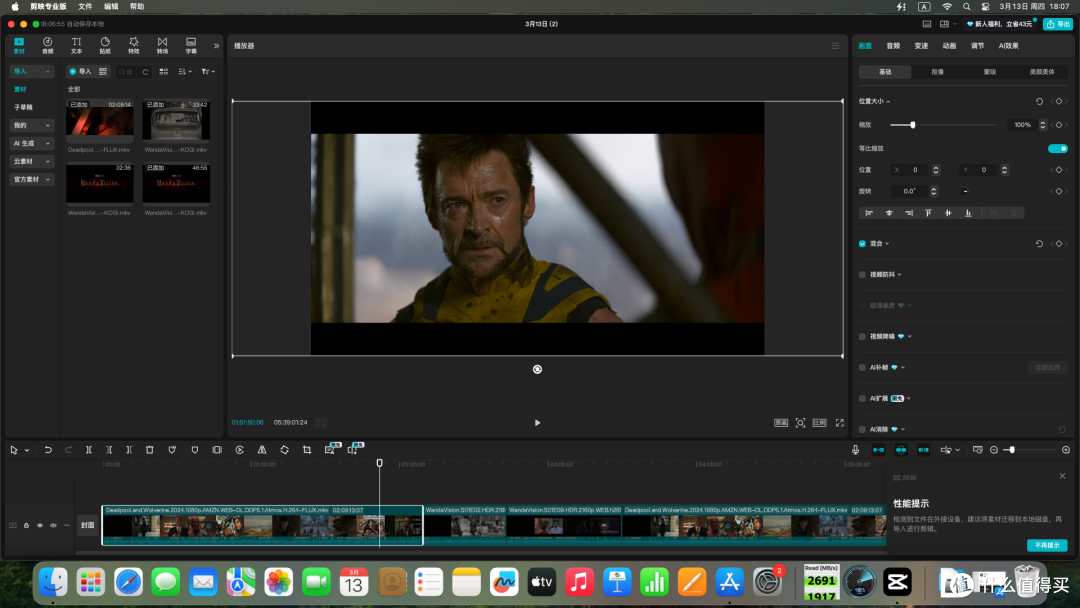Screen dimensions: 1080x608
Task: Click the microphone record voiceover icon
Action: click(855, 450)
